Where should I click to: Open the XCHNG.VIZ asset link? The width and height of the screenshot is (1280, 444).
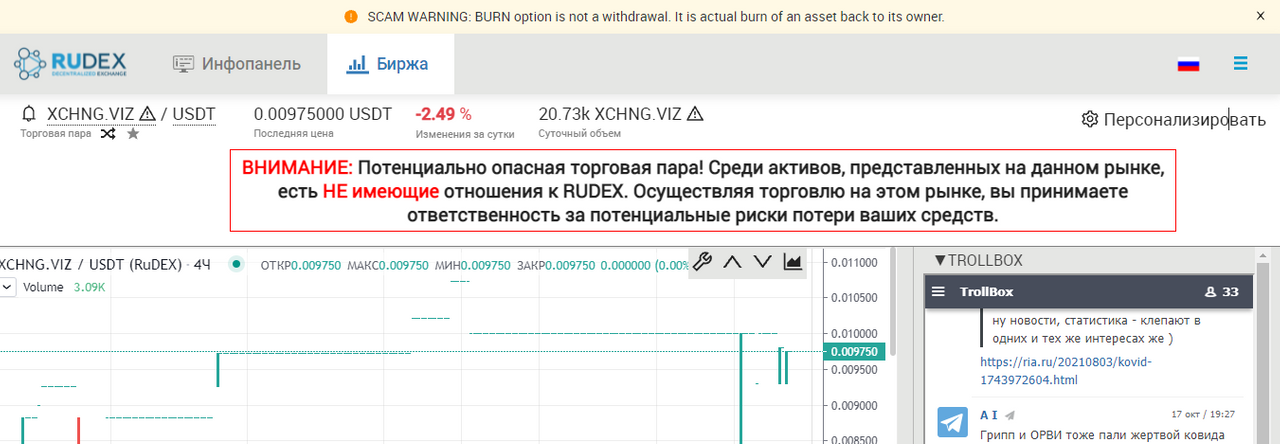90,114
